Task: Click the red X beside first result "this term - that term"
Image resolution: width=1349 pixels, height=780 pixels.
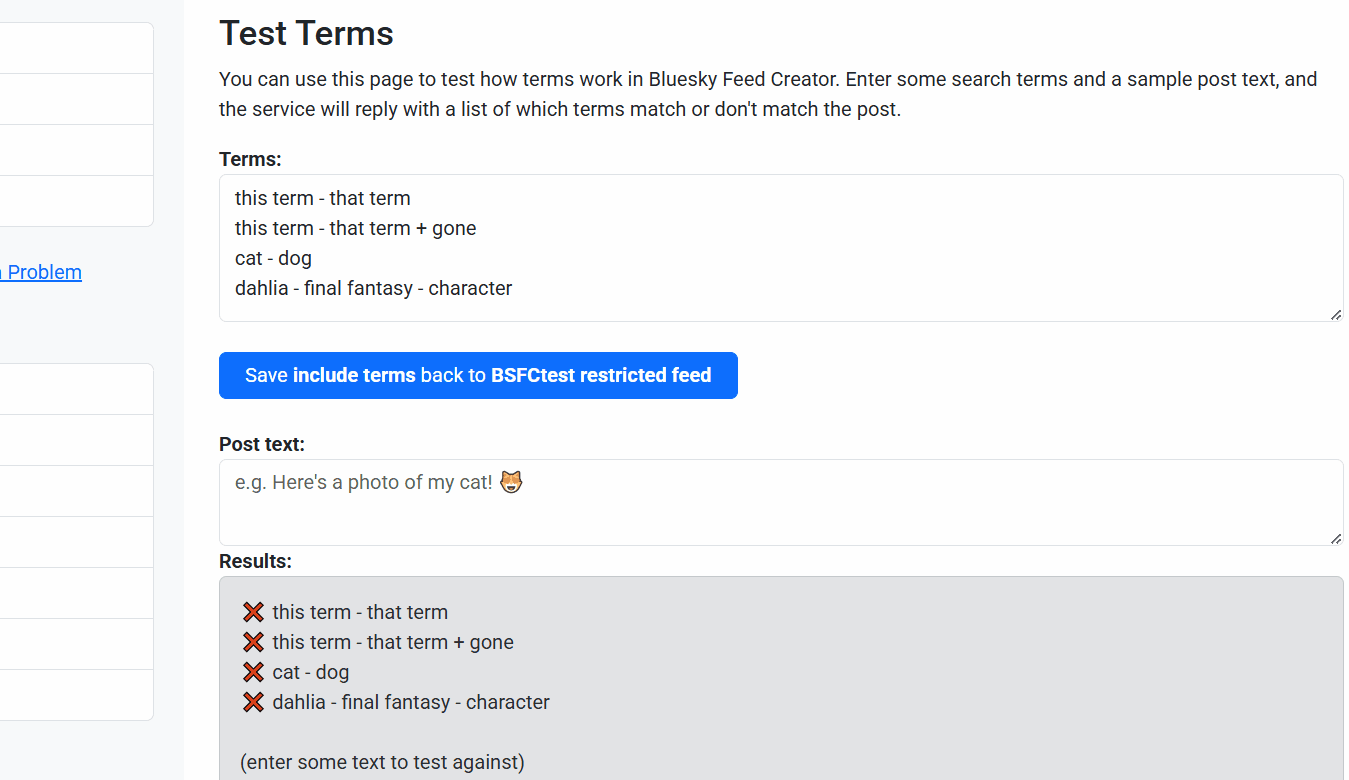Action: point(253,612)
